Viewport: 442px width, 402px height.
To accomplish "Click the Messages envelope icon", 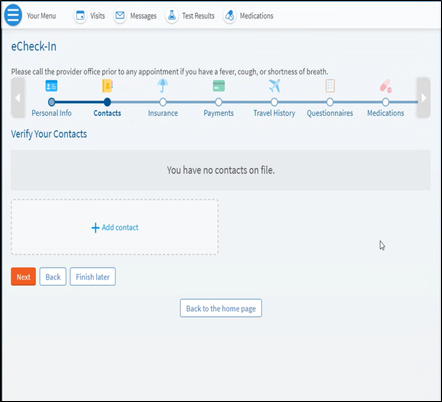I will (120, 16).
